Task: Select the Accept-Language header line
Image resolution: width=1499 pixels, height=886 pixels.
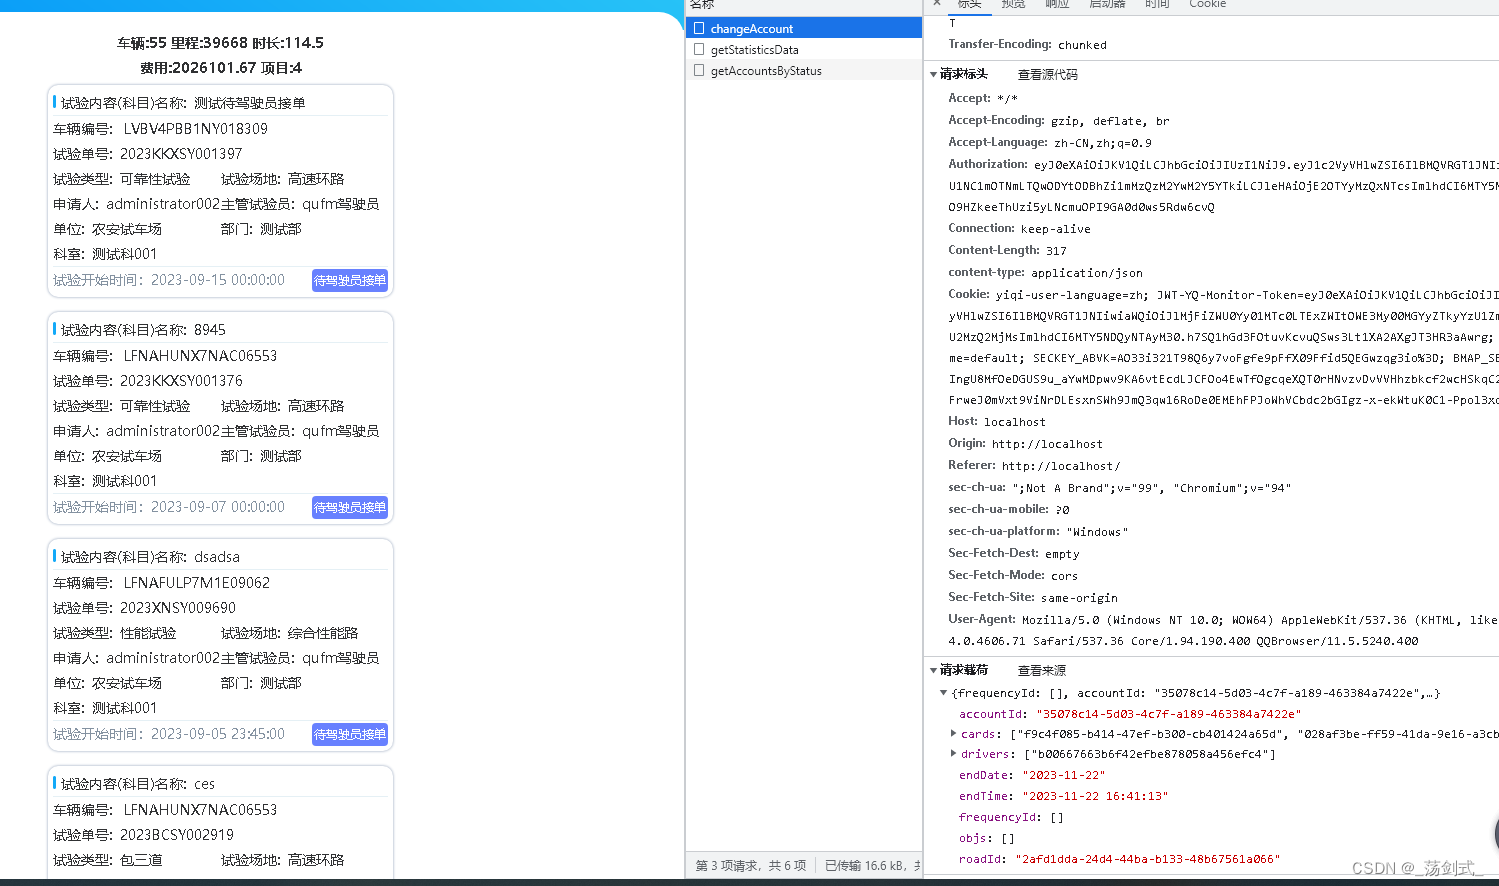Action: [x=1050, y=142]
